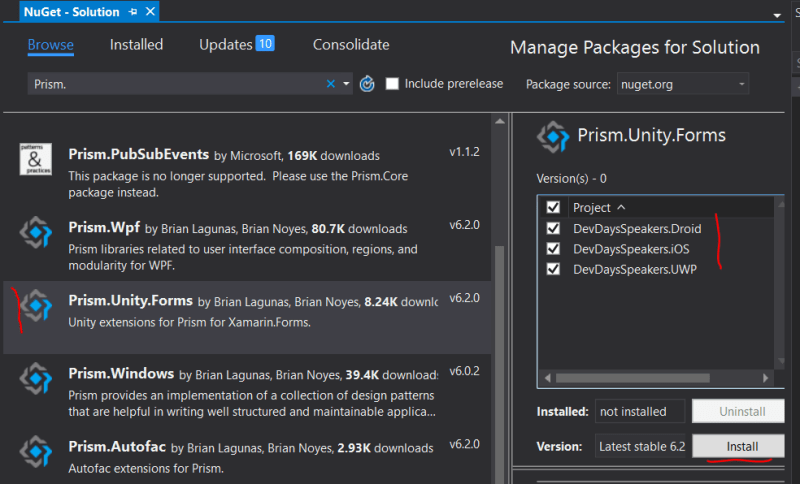Uncheck DevDaysSpeakers.UWP project
This screenshot has height=484, width=800.
pos(553,269)
